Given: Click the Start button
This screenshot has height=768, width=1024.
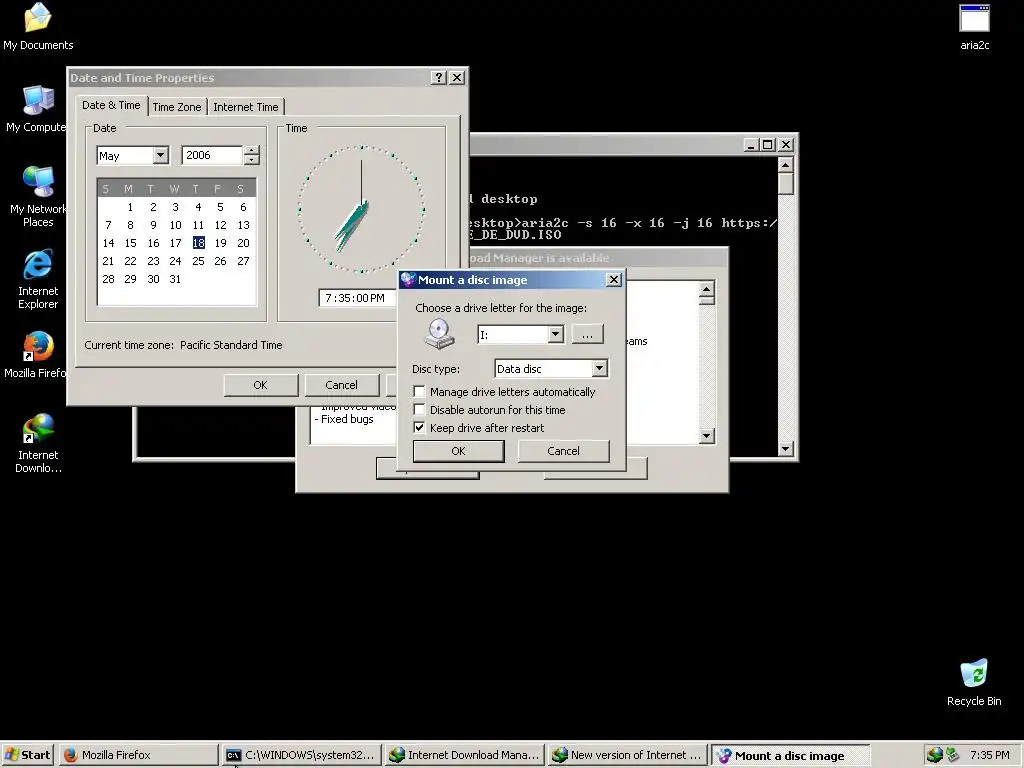Looking at the screenshot, I should click(27, 755).
